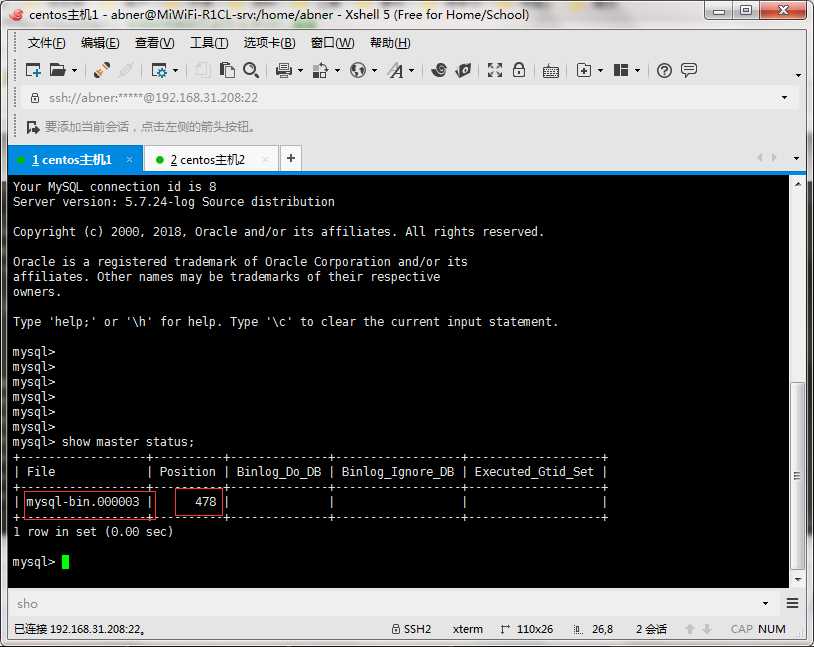The height and width of the screenshot is (647, 814).
Task: Click the NUM lock status indicator
Action: pos(772,629)
